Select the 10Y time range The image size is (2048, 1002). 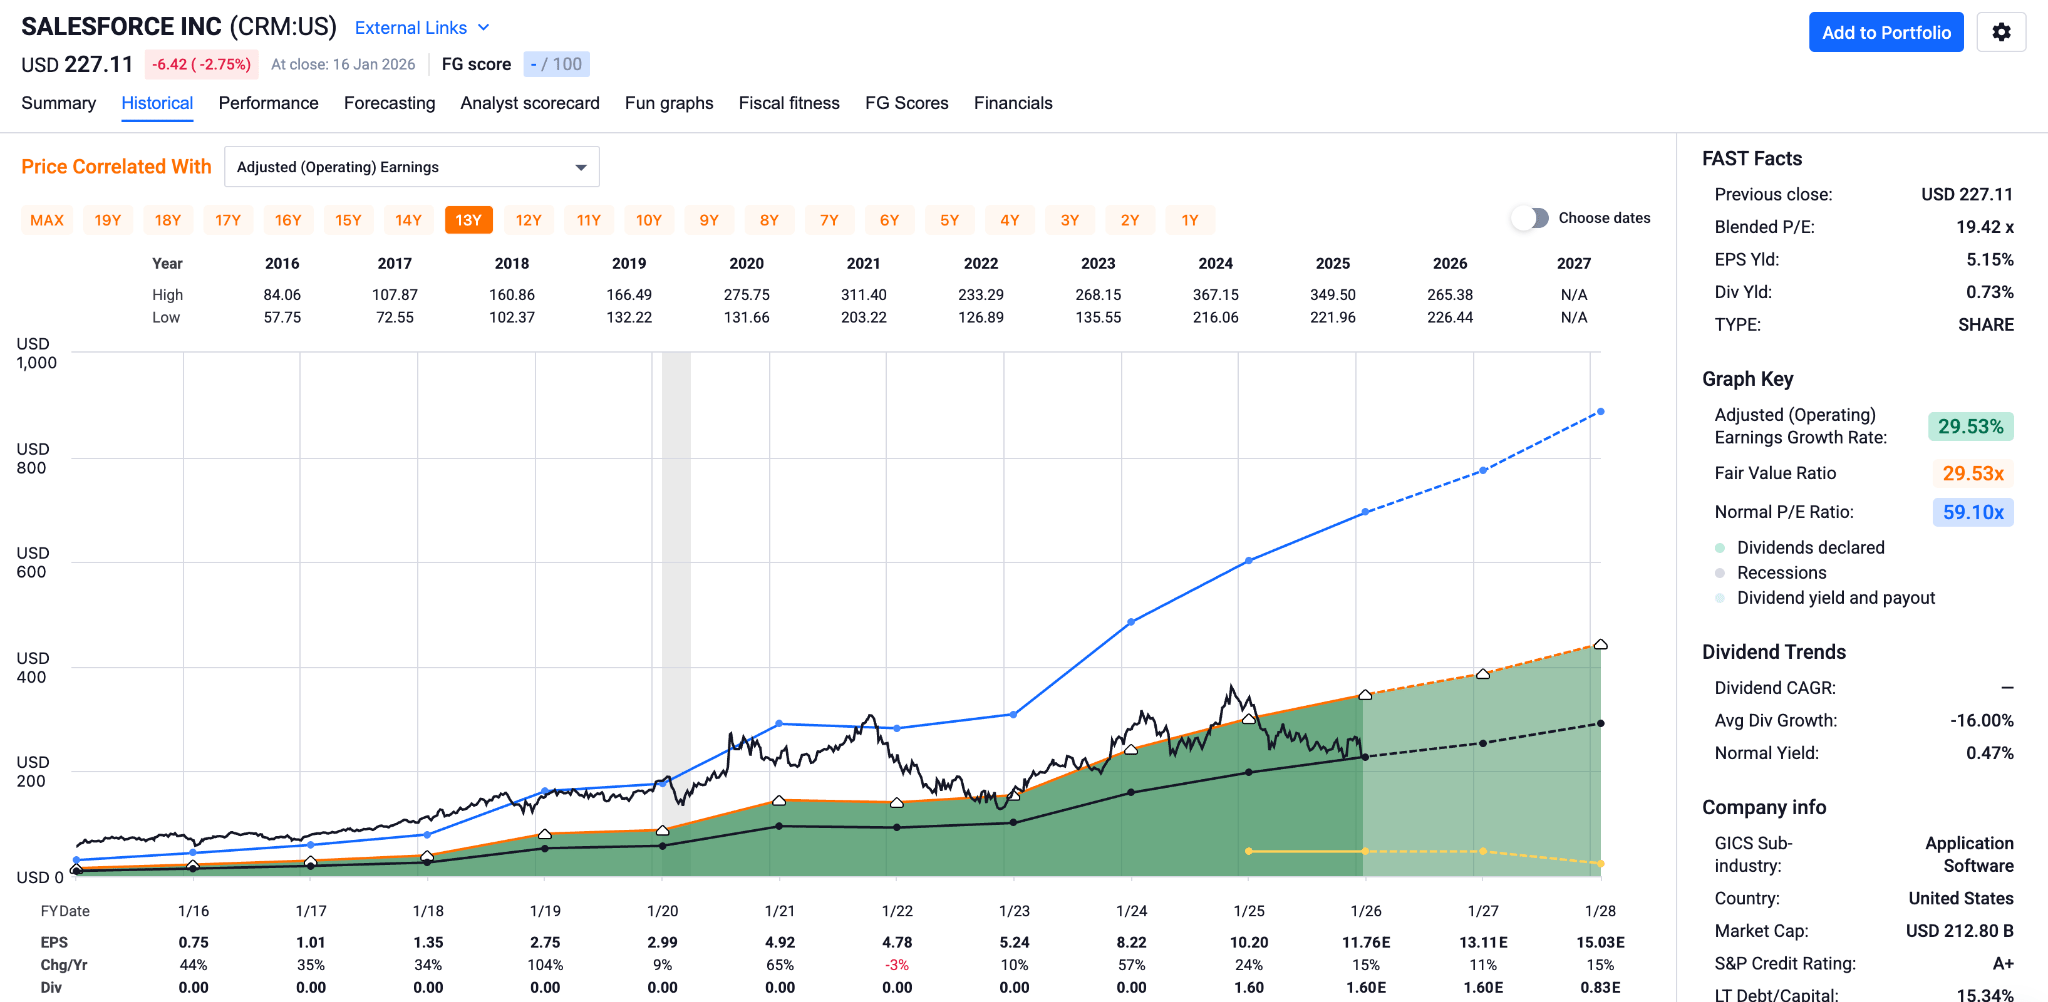coord(649,219)
